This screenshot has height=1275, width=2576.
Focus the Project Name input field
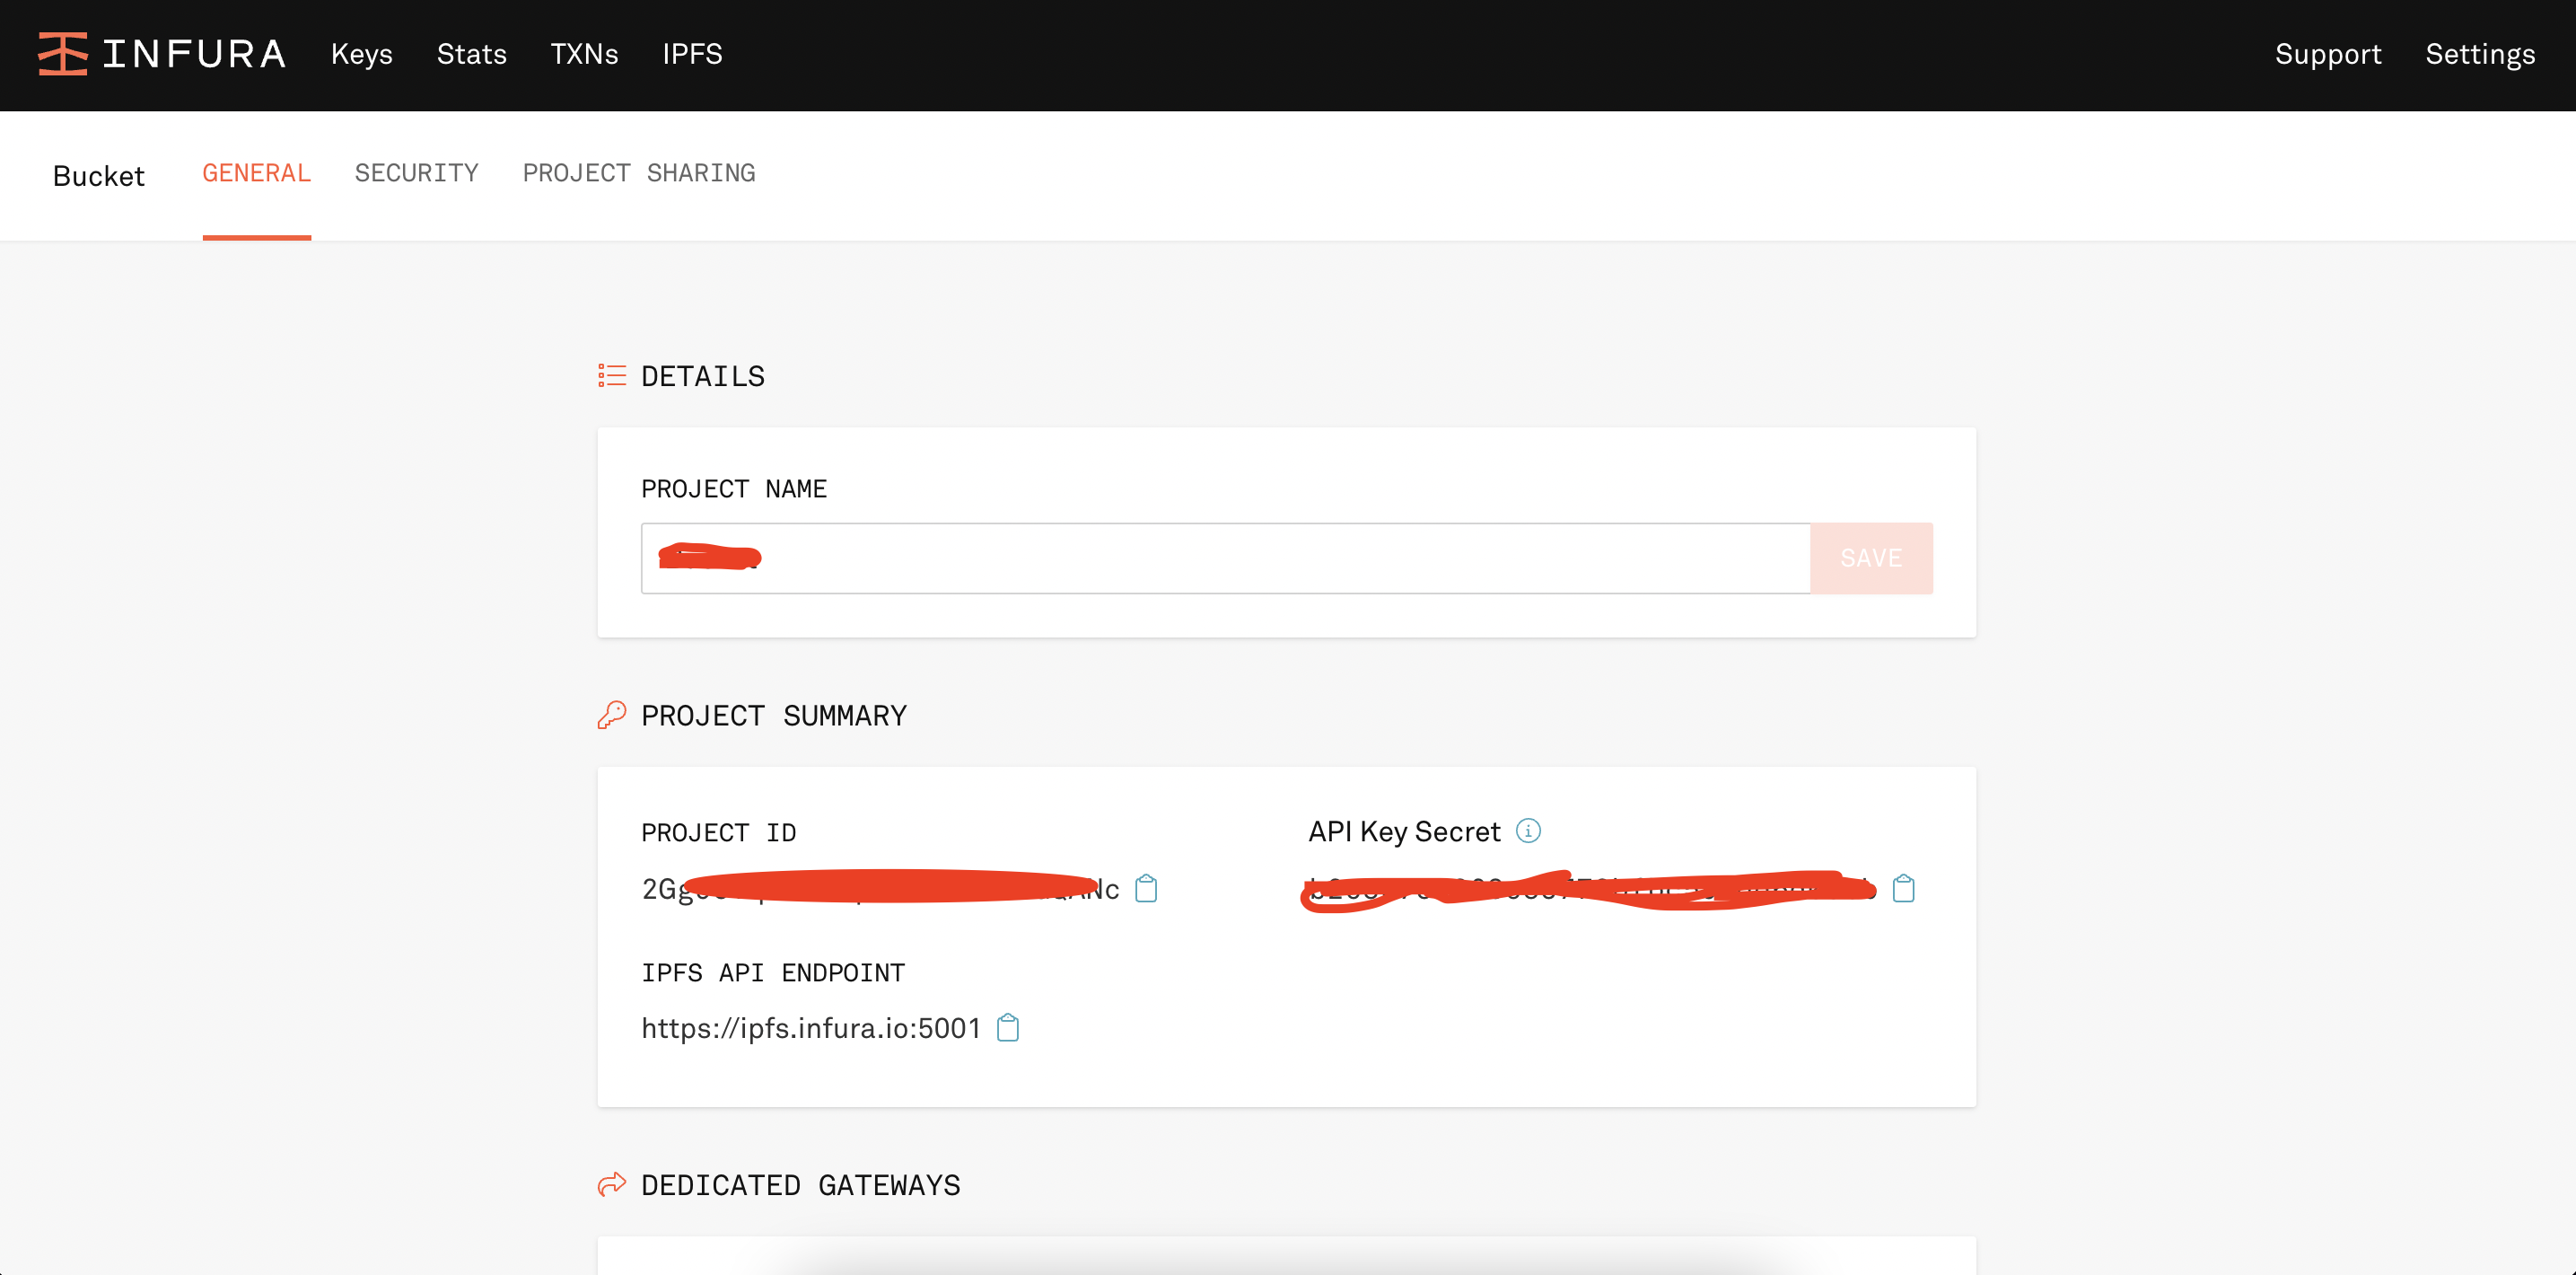pos(1226,558)
